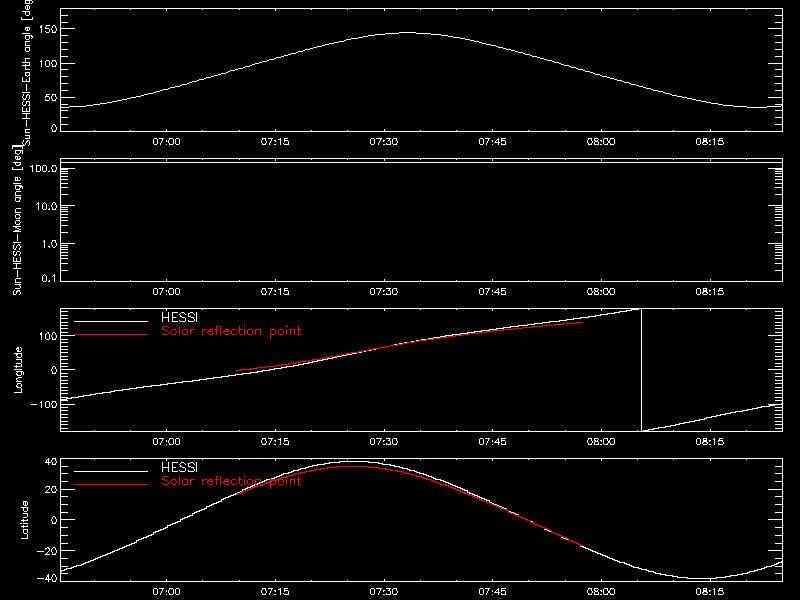Click 08:15 time label under Earth angle plot
The image size is (800, 600).
[710, 142]
